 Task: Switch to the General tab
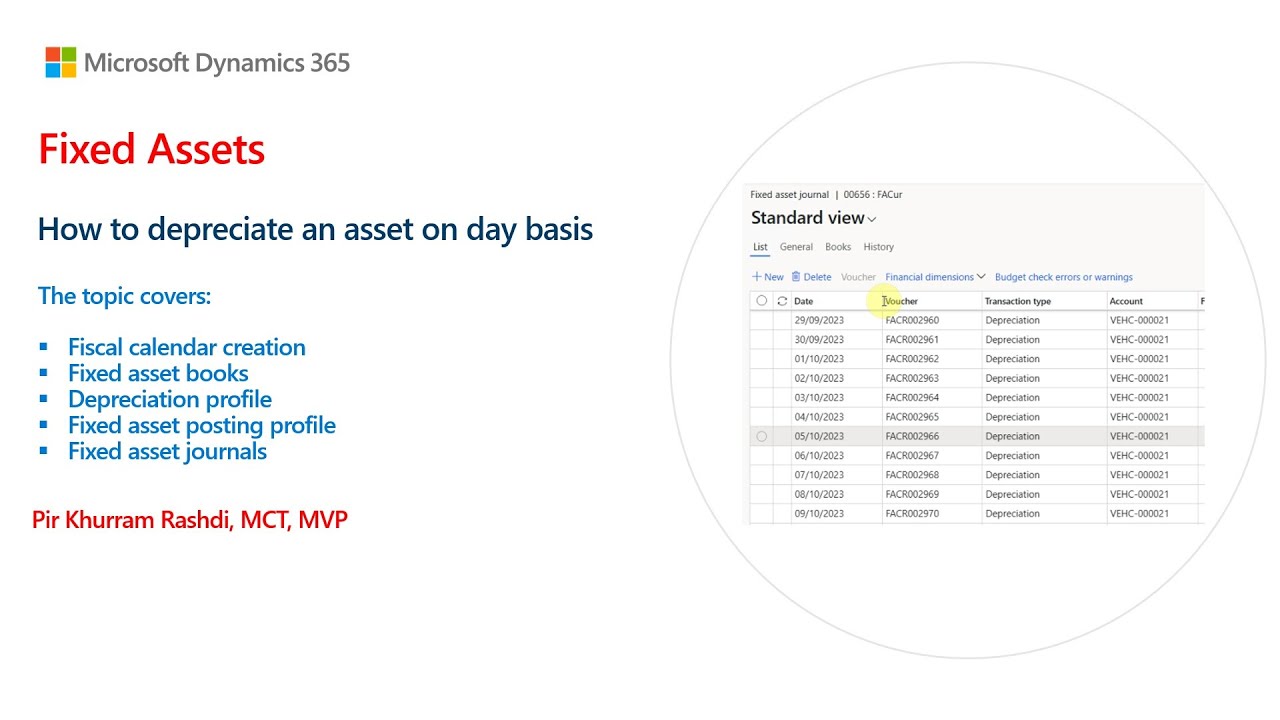point(796,247)
